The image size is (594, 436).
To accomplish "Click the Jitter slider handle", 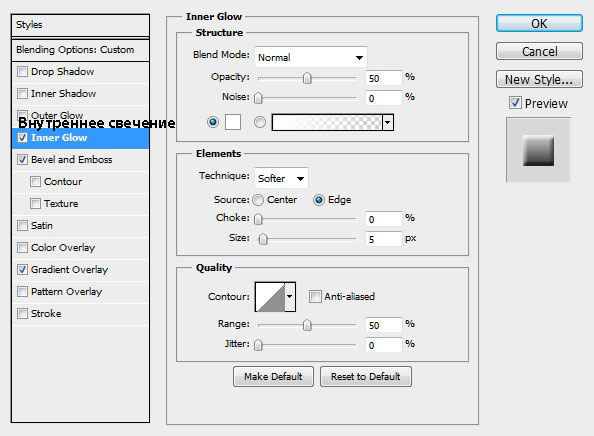I will point(258,345).
